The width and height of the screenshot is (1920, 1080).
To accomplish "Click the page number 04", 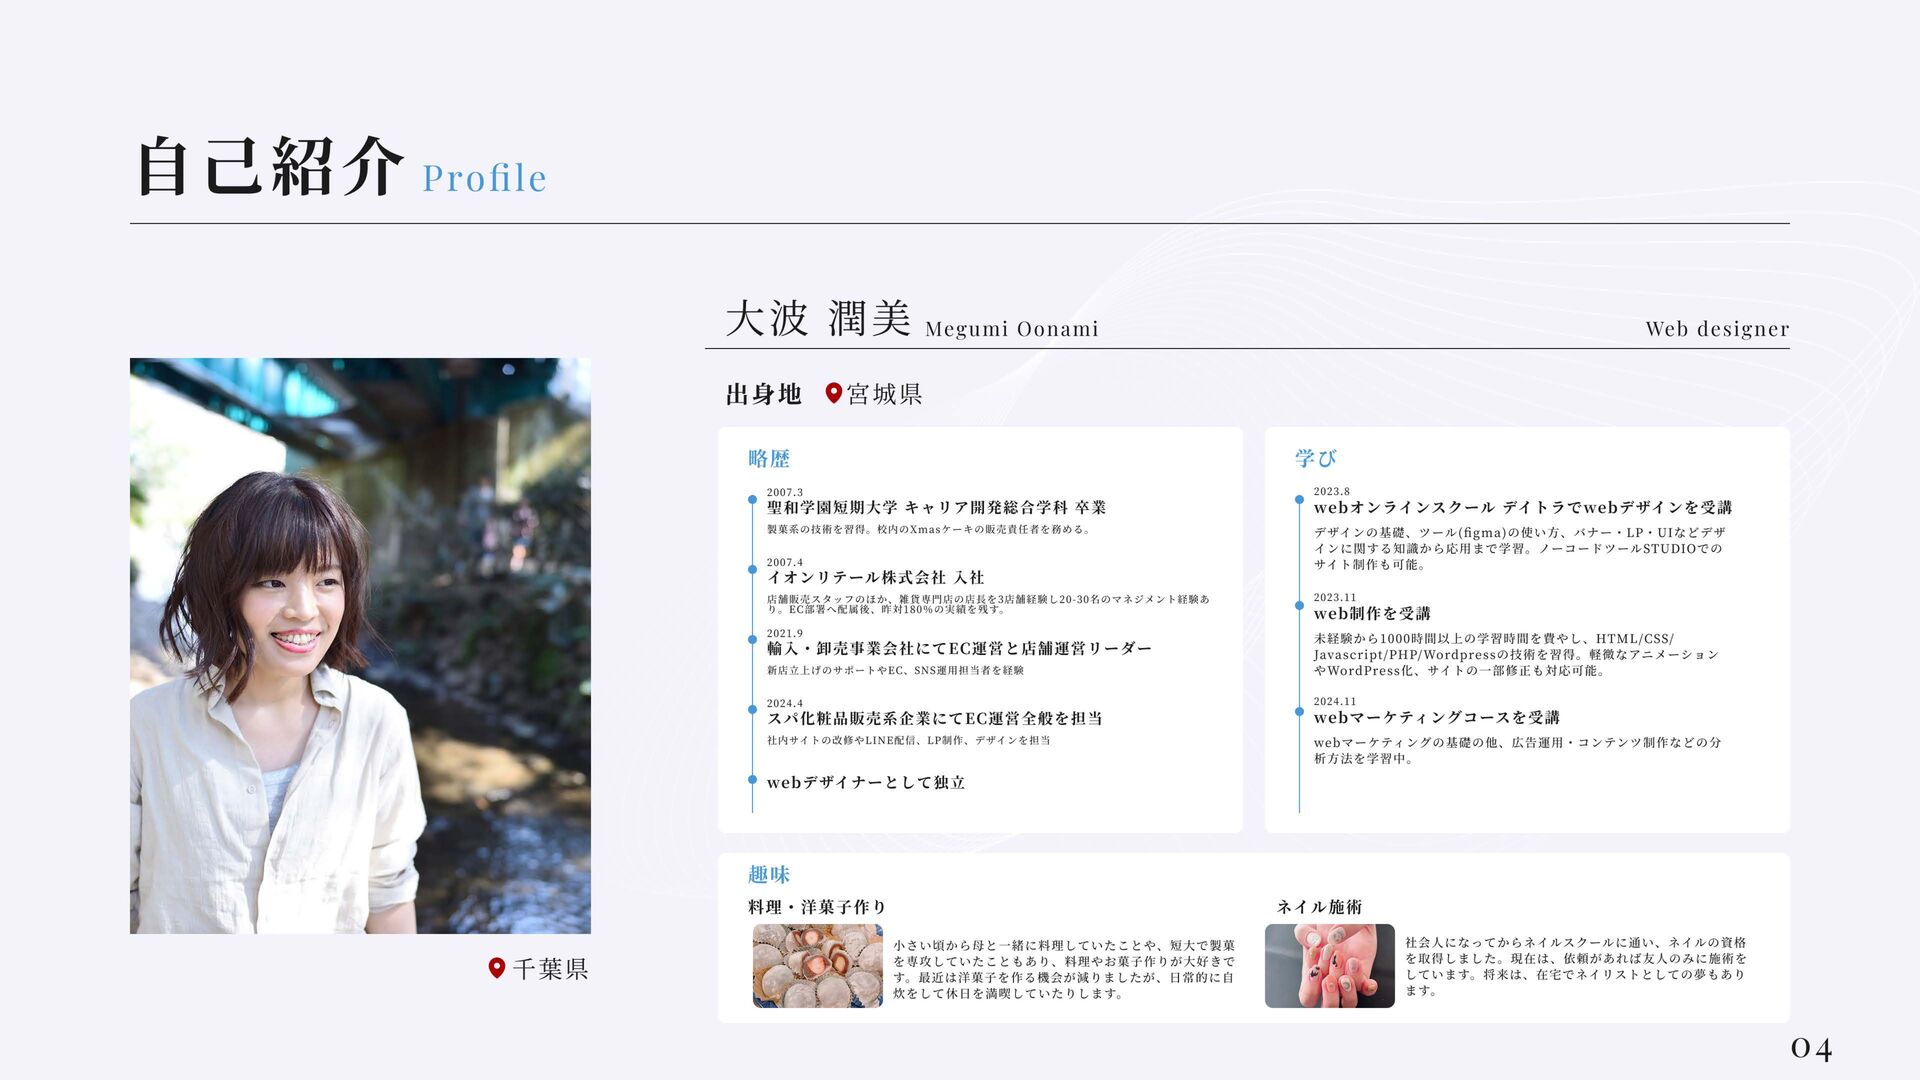I will tap(1811, 1049).
